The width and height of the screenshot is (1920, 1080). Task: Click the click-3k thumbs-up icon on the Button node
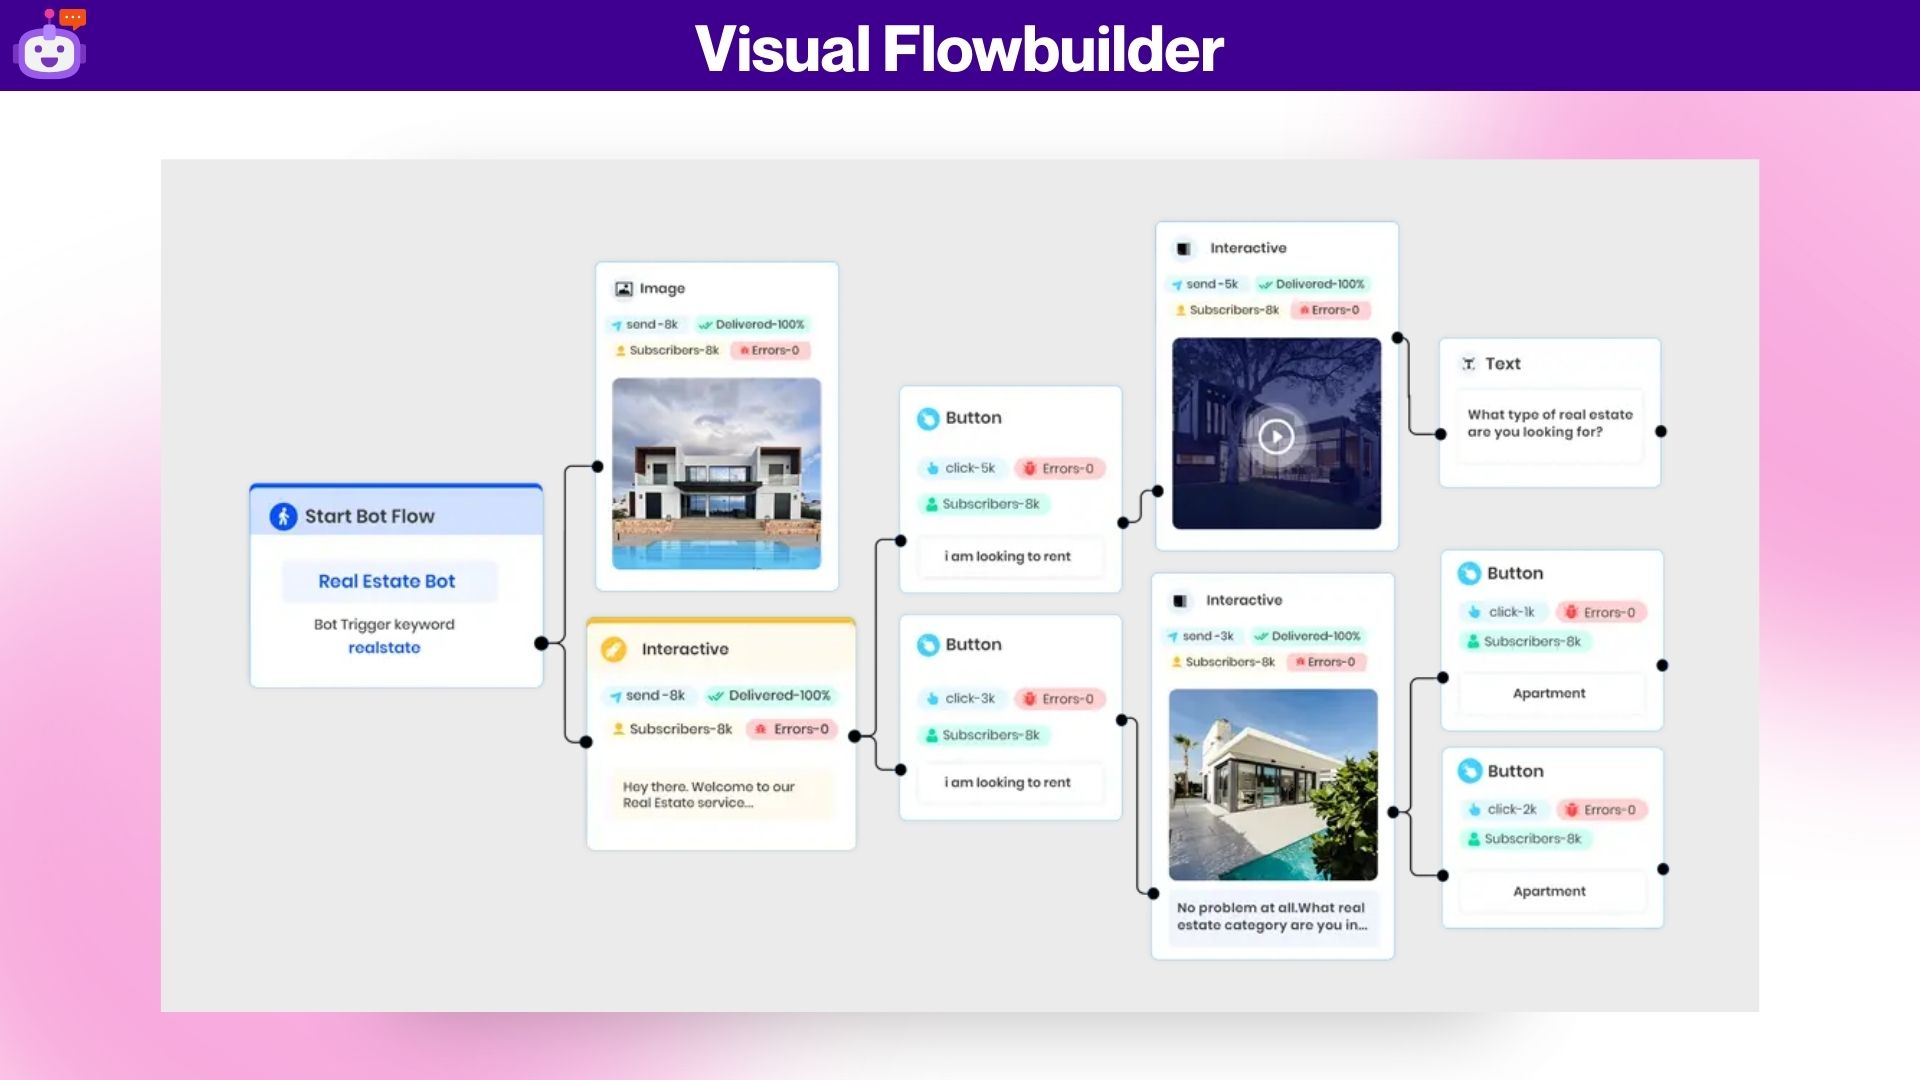point(933,698)
